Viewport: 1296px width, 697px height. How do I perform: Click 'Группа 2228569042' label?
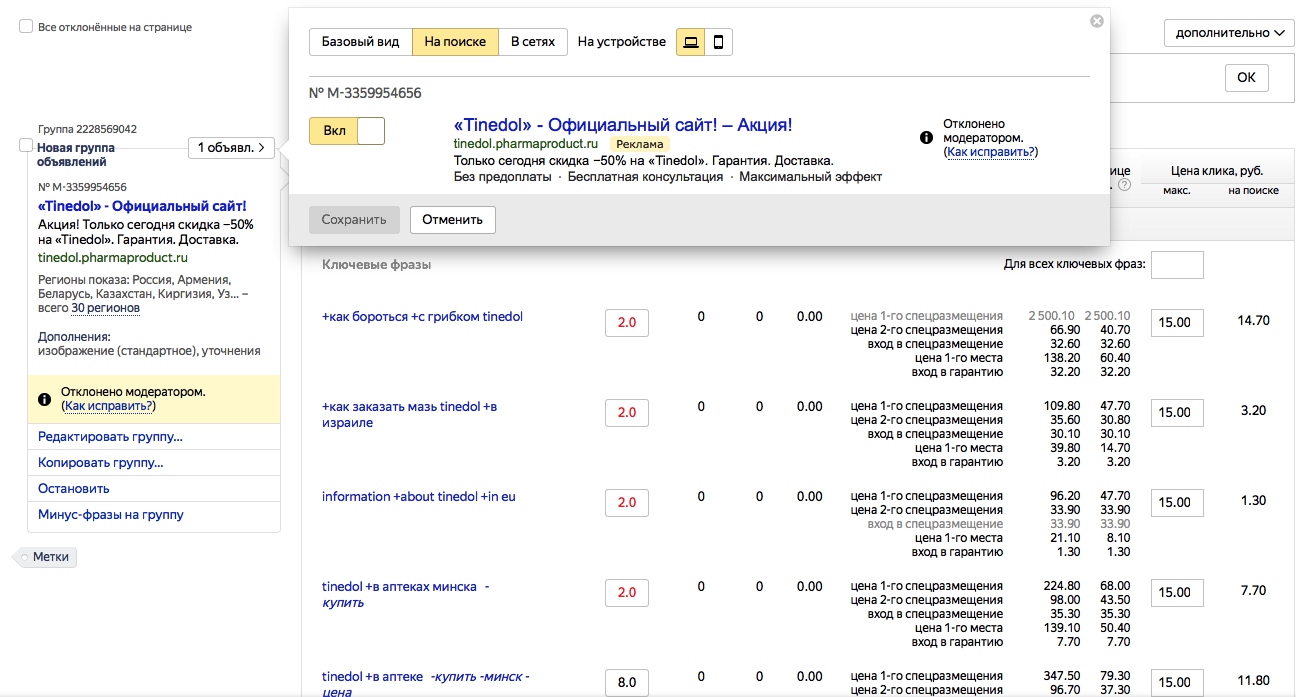pyautogui.click(x=87, y=129)
